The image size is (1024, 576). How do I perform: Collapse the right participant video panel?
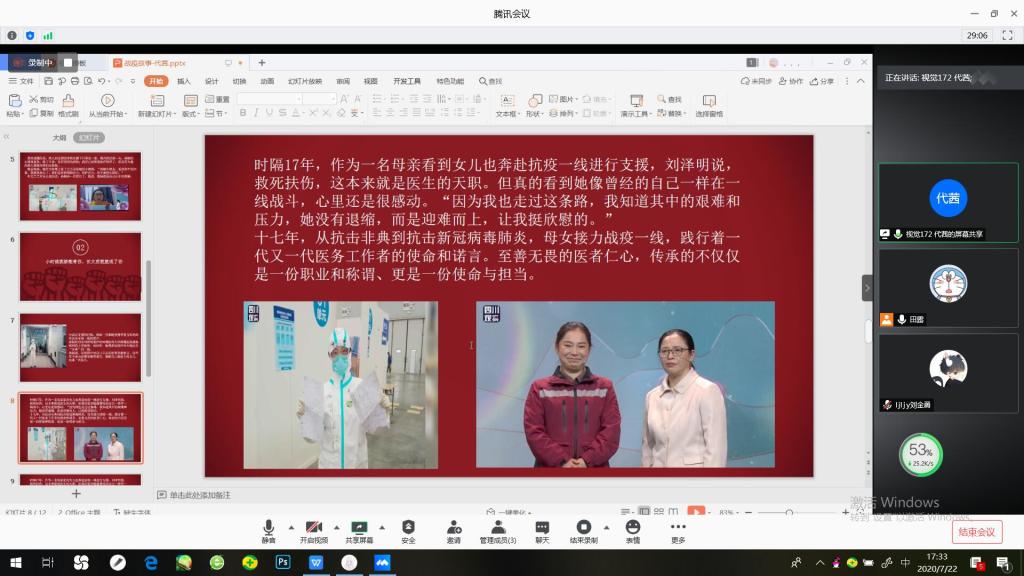(867, 288)
